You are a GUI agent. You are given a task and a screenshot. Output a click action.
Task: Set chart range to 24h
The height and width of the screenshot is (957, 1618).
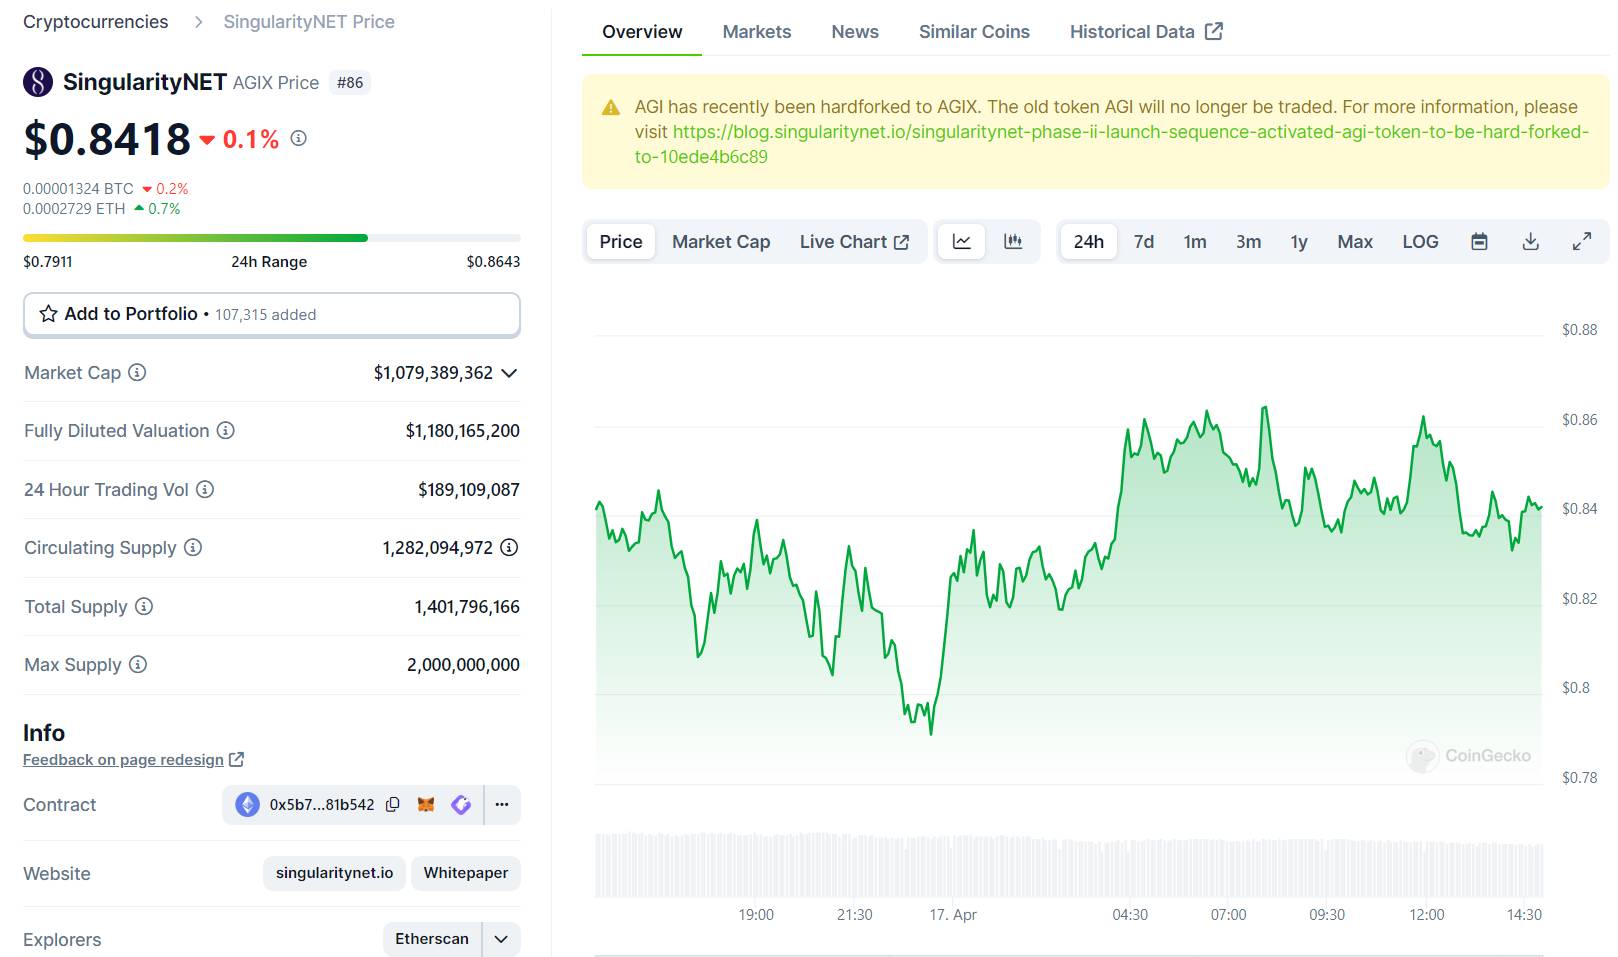coord(1089,241)
